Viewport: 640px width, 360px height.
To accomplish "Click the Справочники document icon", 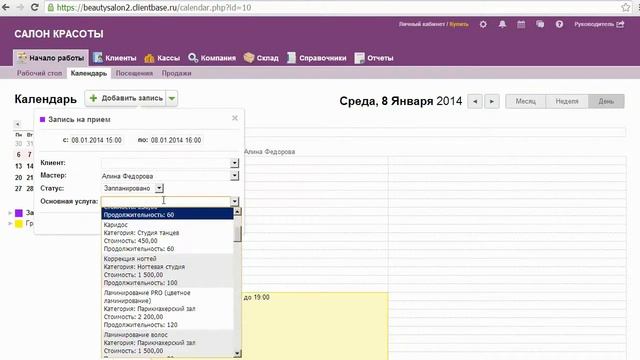I will pos(291,58).
